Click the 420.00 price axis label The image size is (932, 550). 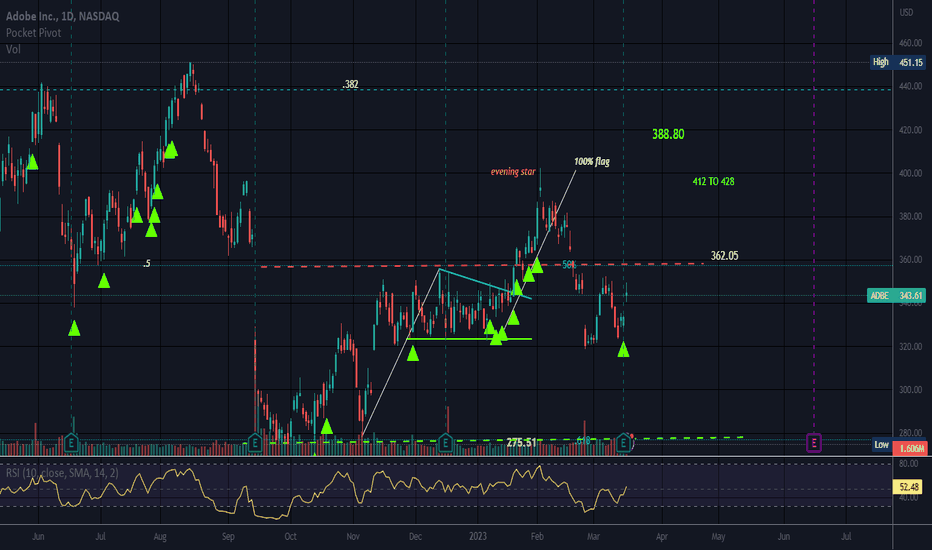pyautogui.click(x=911, y=130)
